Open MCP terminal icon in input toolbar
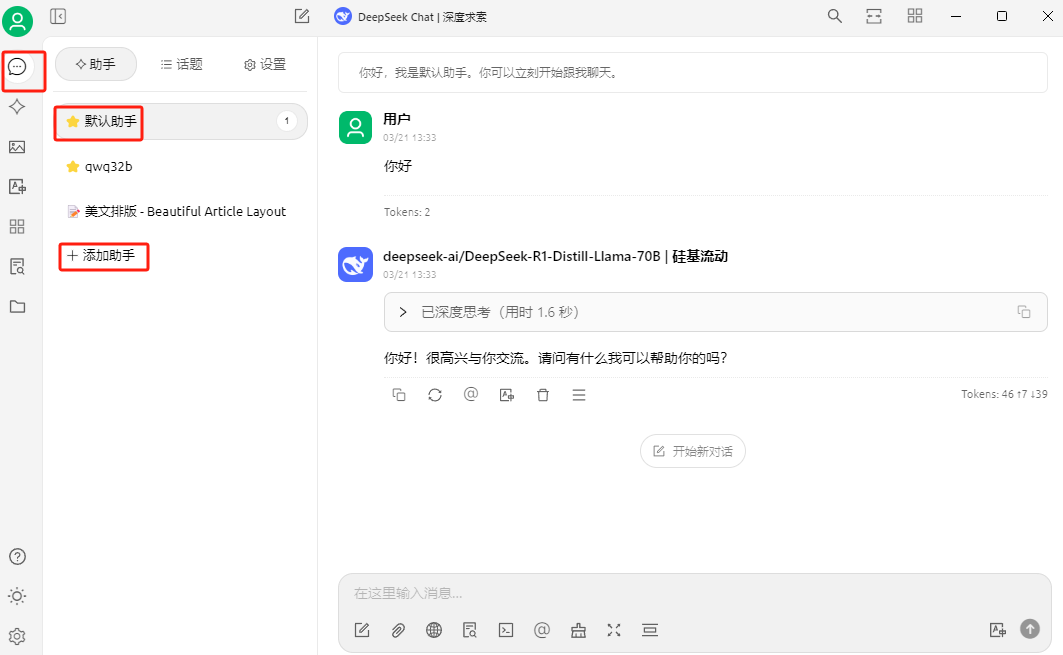Viewport: 1063px width, 655px height. point(506,630)
